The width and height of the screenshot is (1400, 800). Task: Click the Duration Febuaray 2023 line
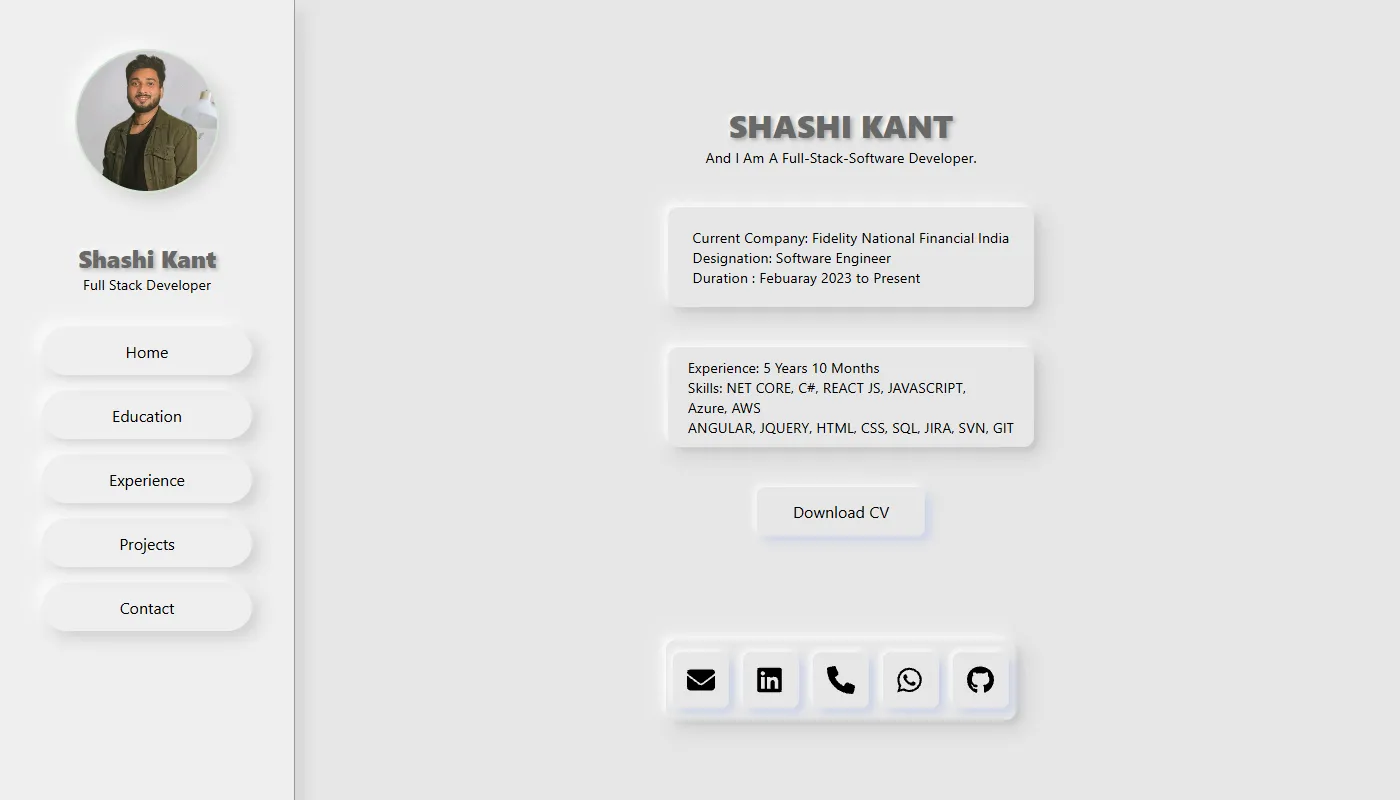pyautogui.click(x=806, y=278)
